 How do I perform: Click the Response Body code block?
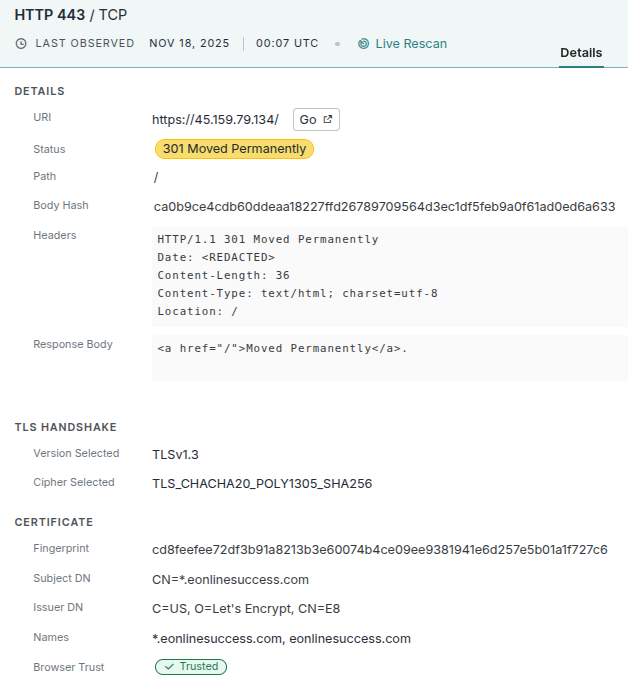(x=388, y=356)
